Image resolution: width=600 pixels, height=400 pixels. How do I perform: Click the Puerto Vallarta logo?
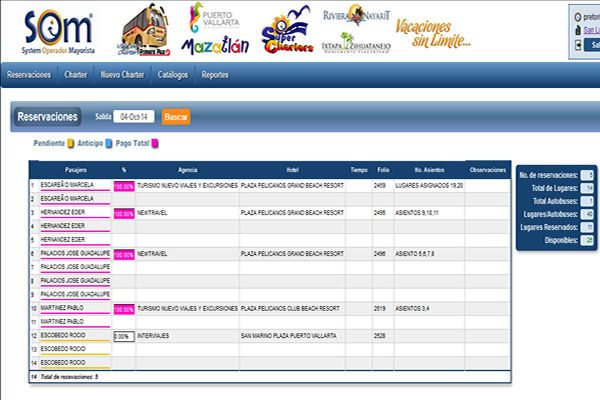pos(212,18)
